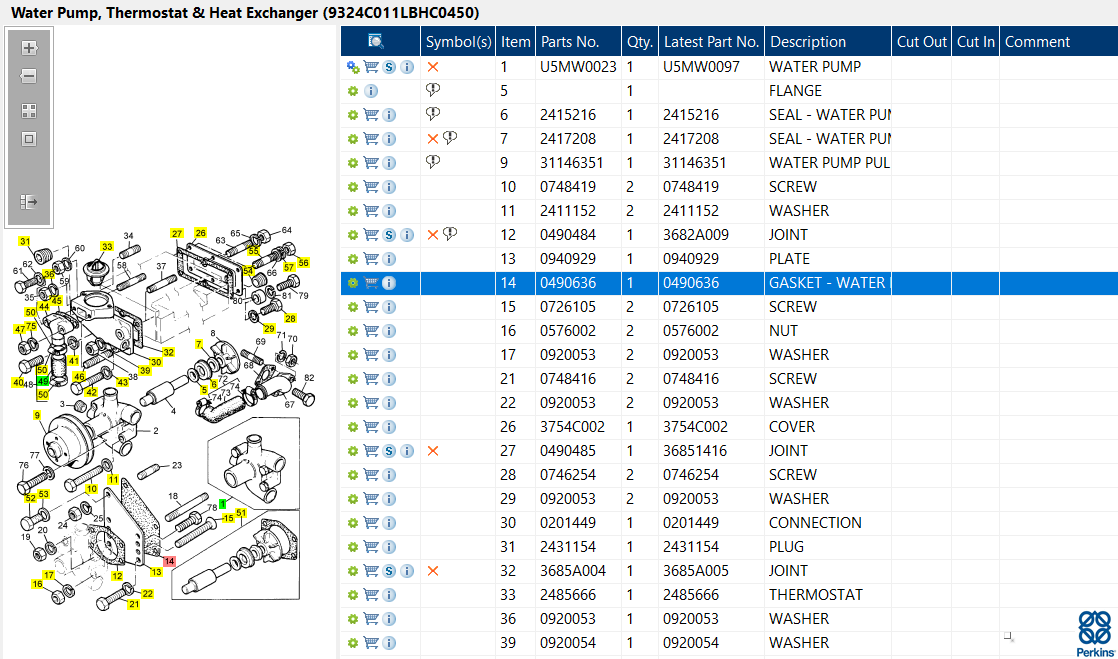Open info for WASHER 2411152
This screenshot has height=659, width=1118.
(389, 211)
